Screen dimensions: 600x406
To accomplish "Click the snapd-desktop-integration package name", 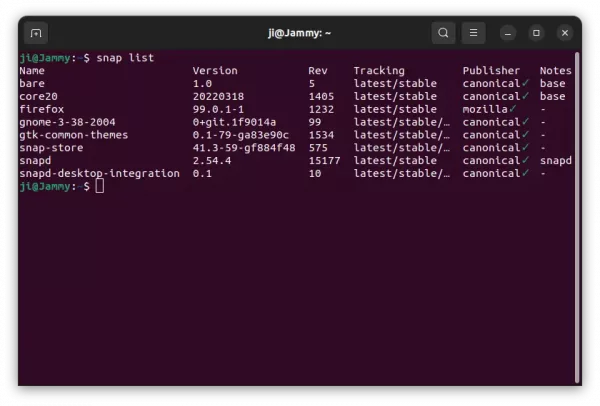I will (99, 174).
